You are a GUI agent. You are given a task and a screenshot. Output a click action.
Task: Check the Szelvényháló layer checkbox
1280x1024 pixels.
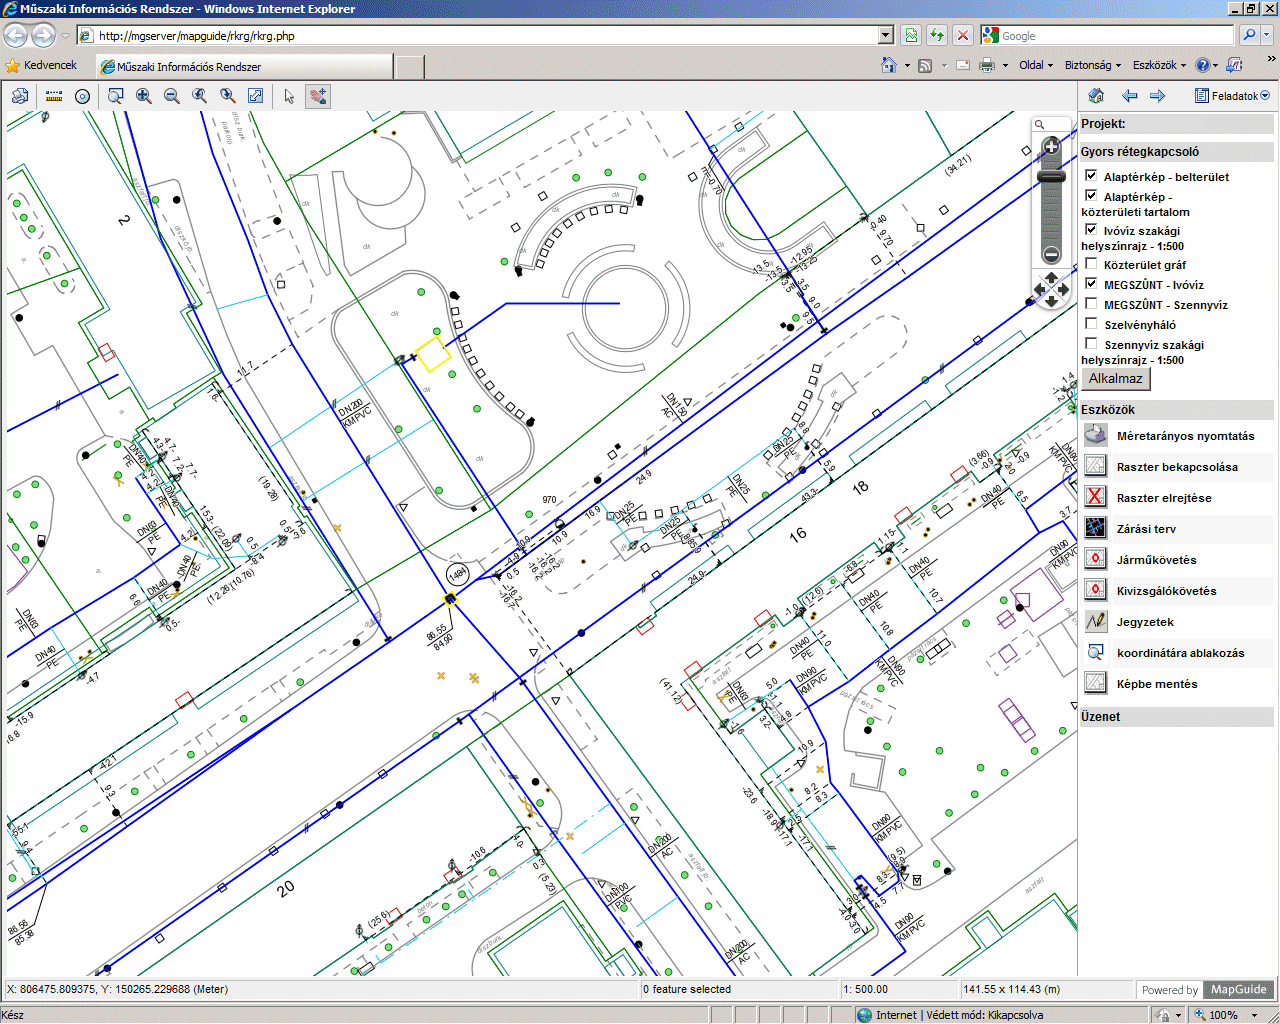[x=1091, y=324]
